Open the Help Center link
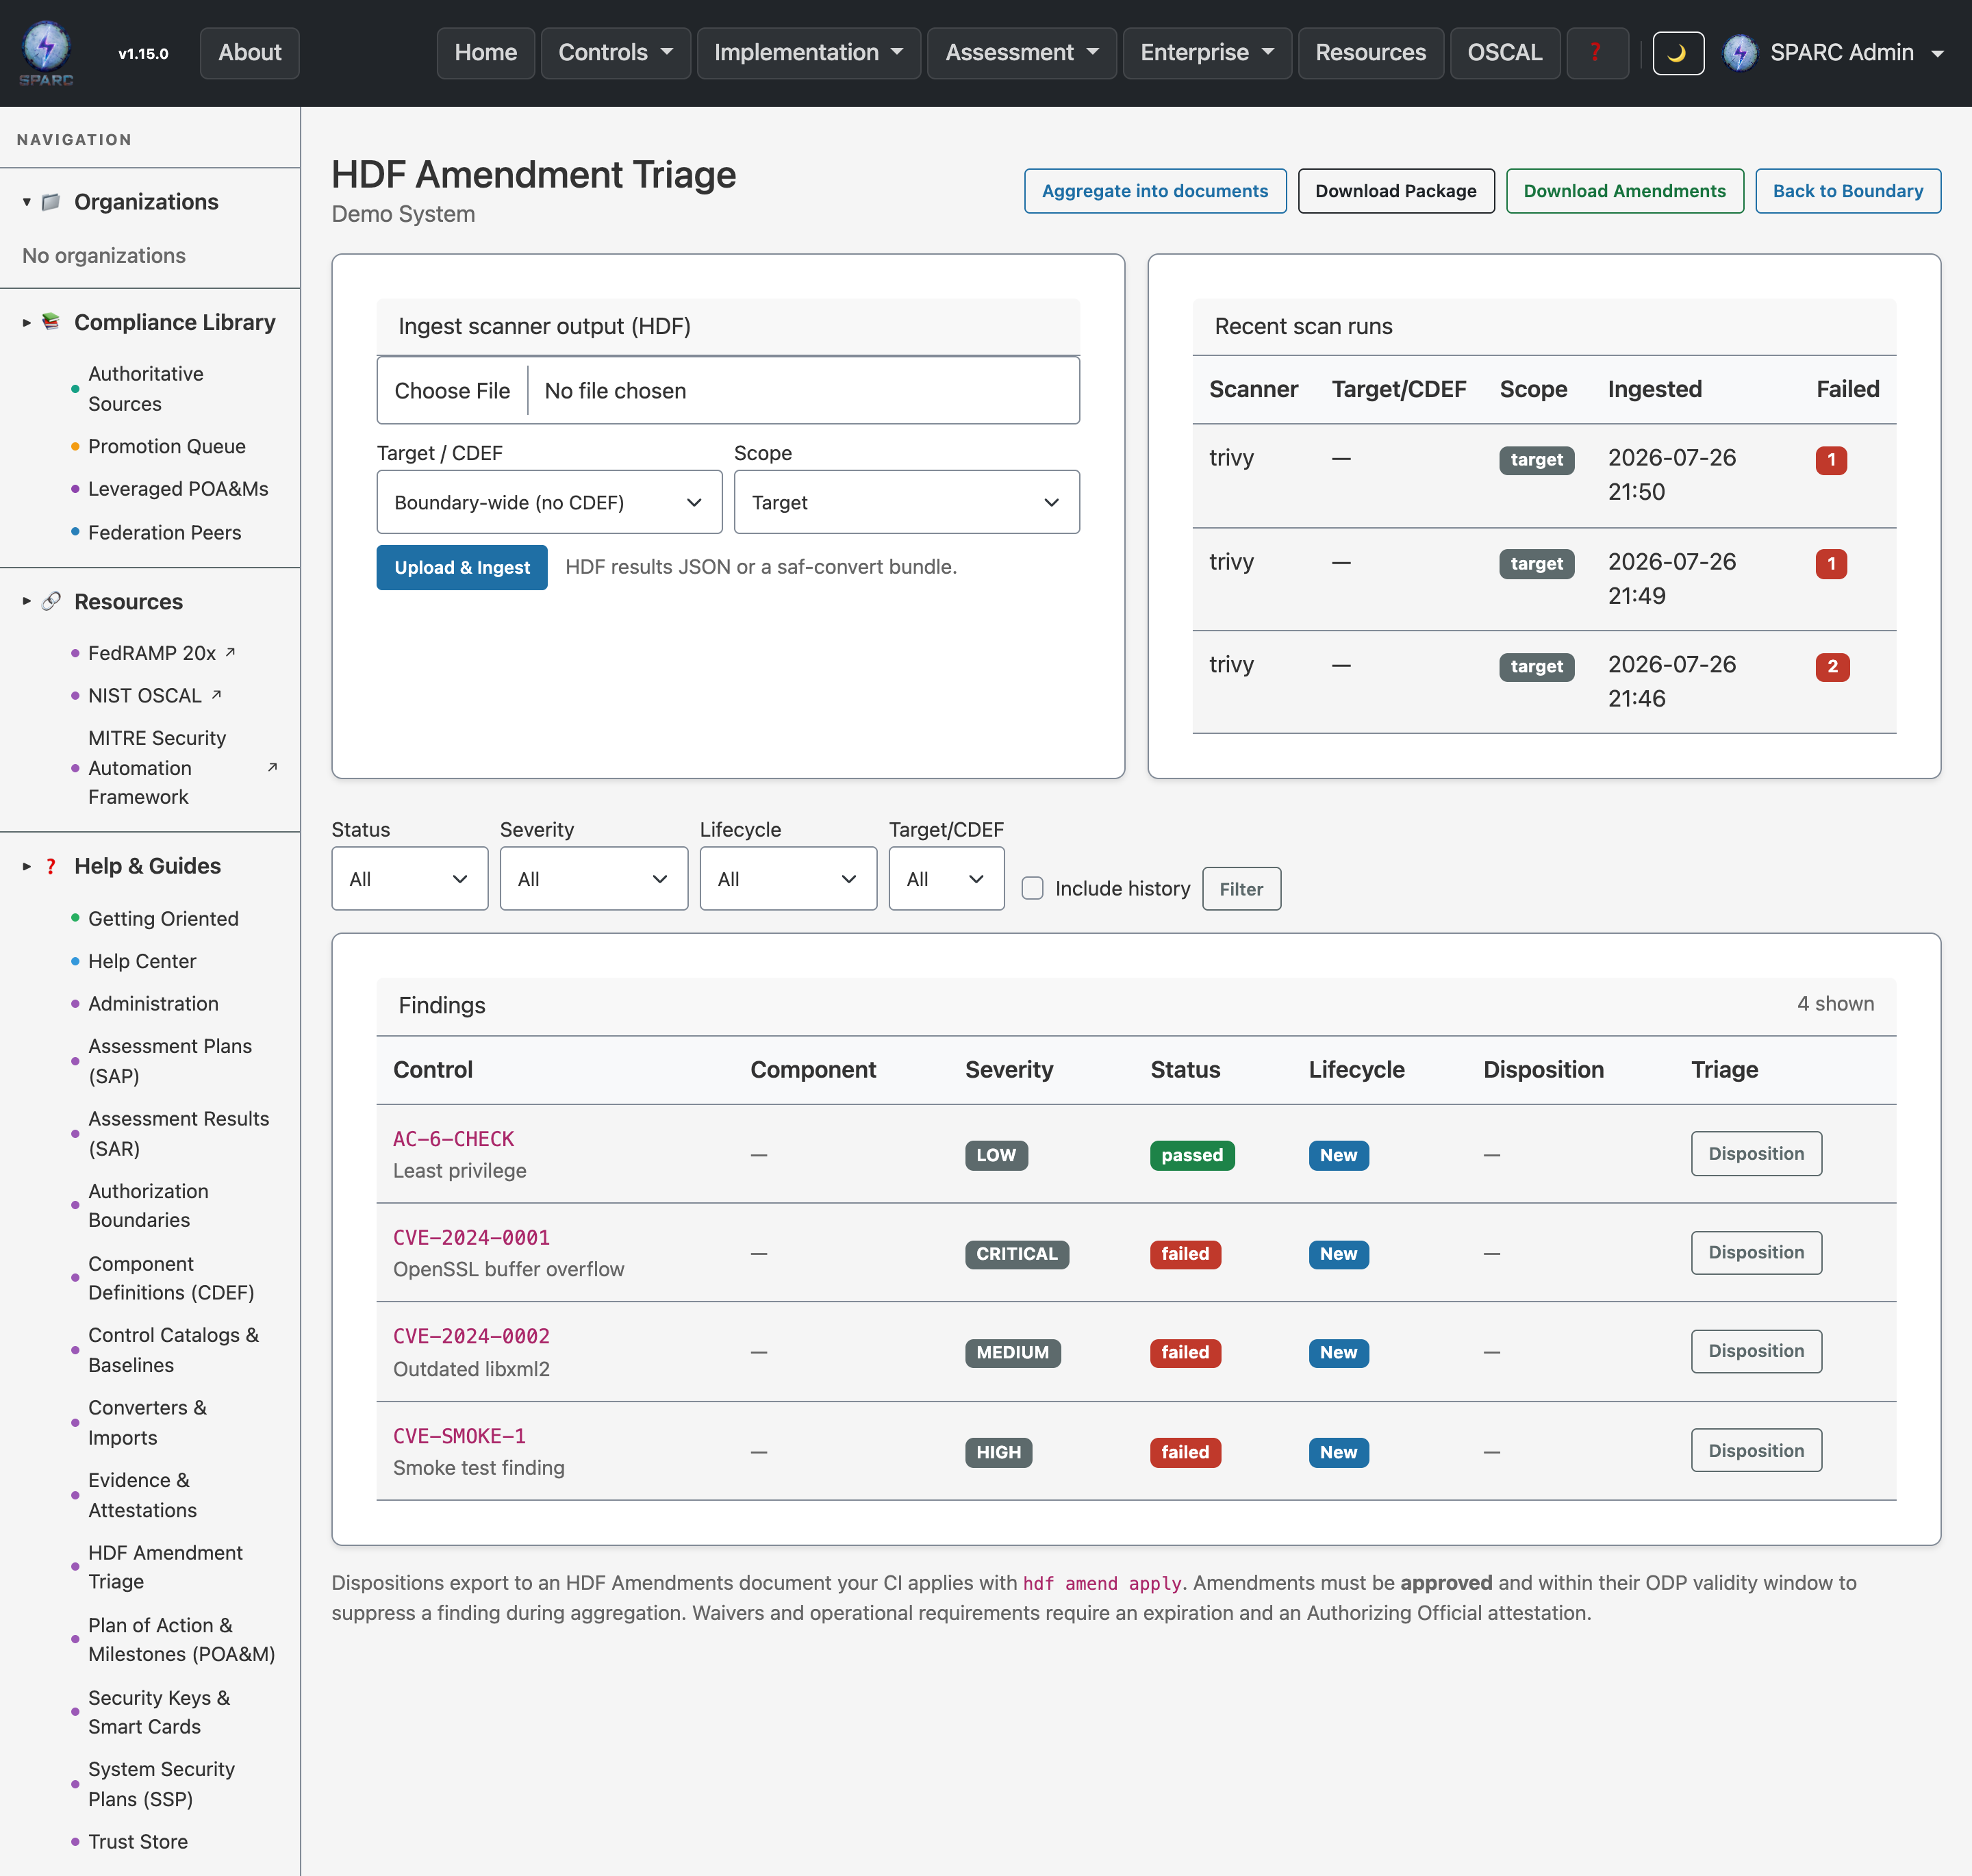 pos(142,961)
